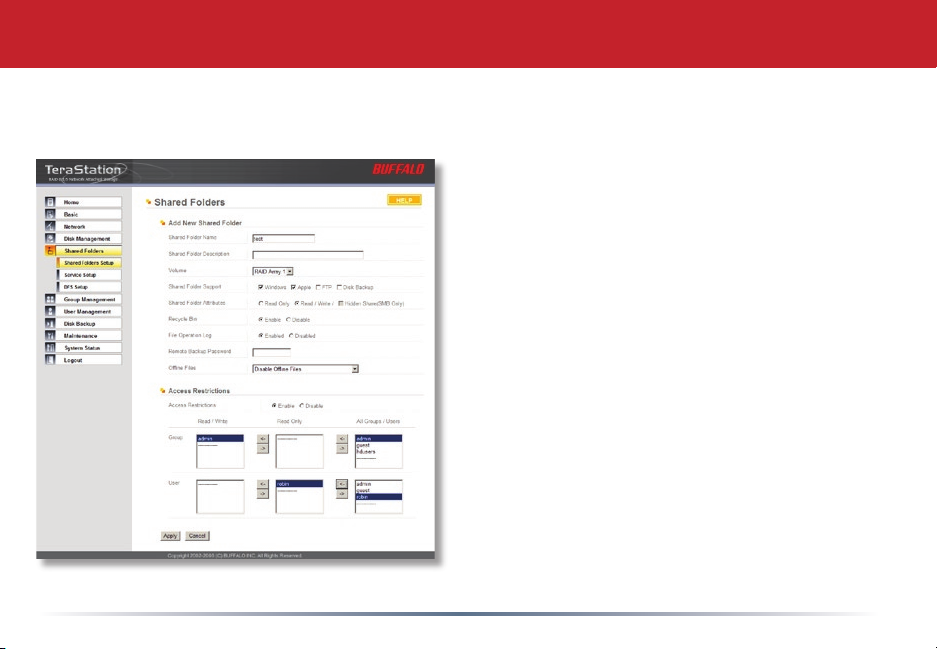Open the System Status menu item

(84, 348)
